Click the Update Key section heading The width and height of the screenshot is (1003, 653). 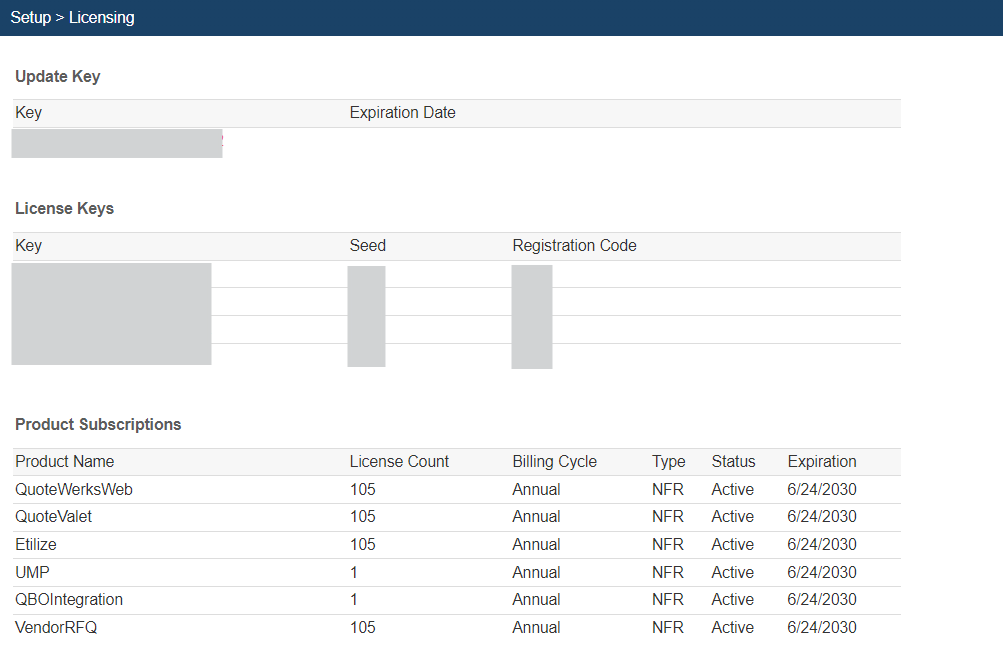coord(58,77)
